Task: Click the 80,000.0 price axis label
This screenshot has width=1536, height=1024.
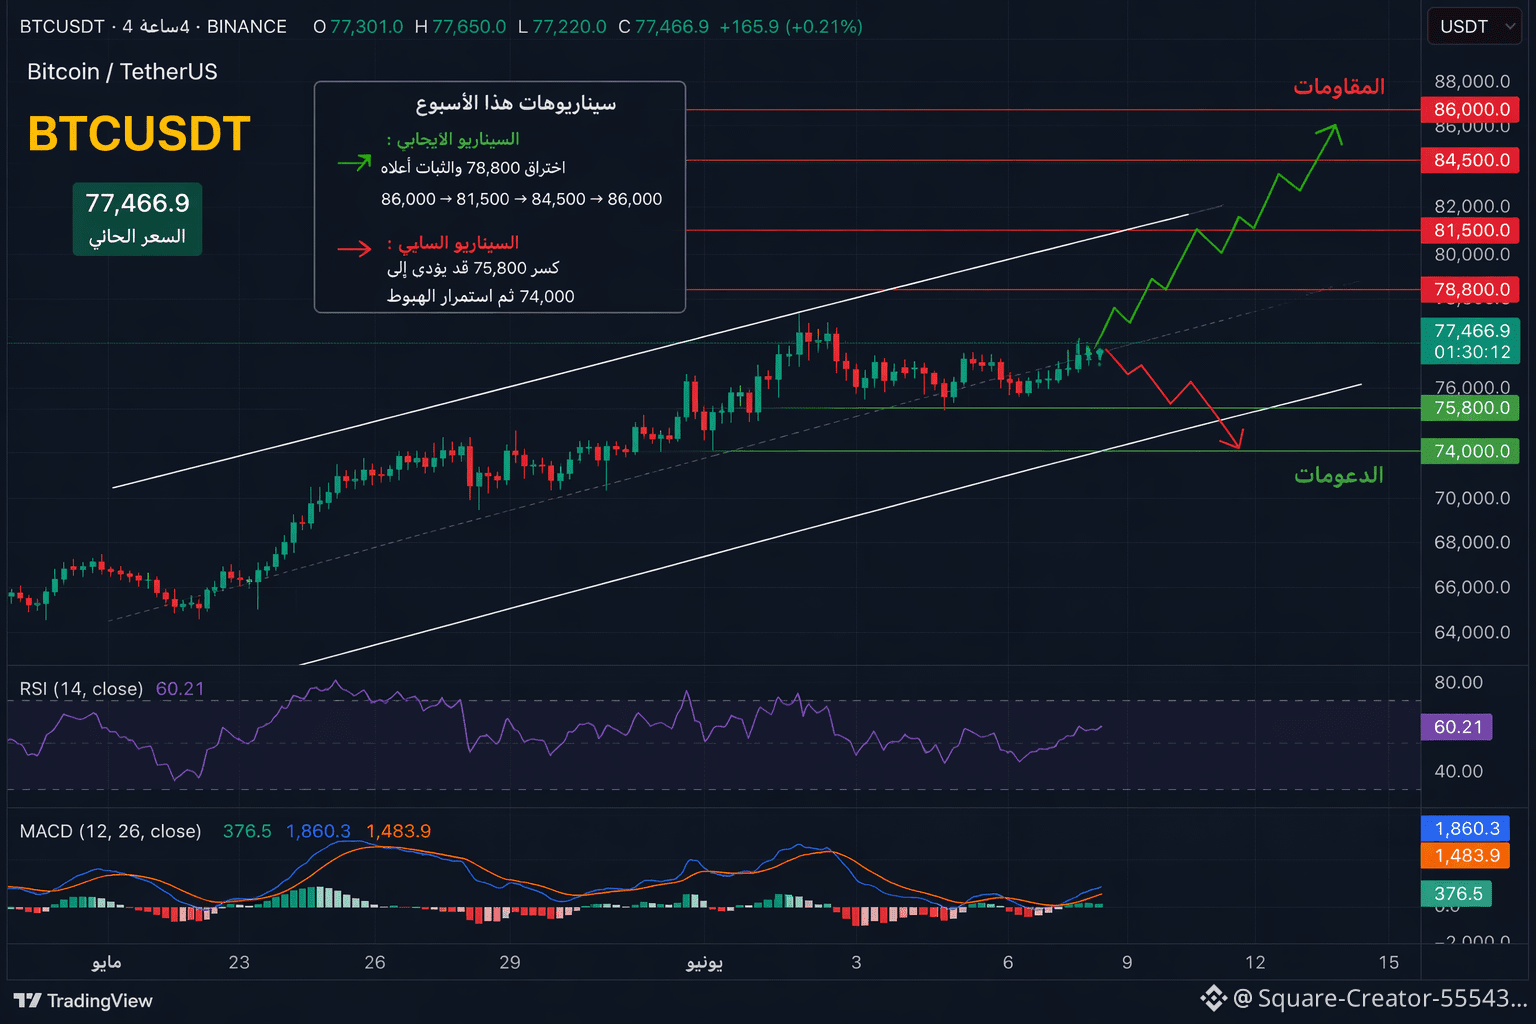Action: coord(1472,255)
